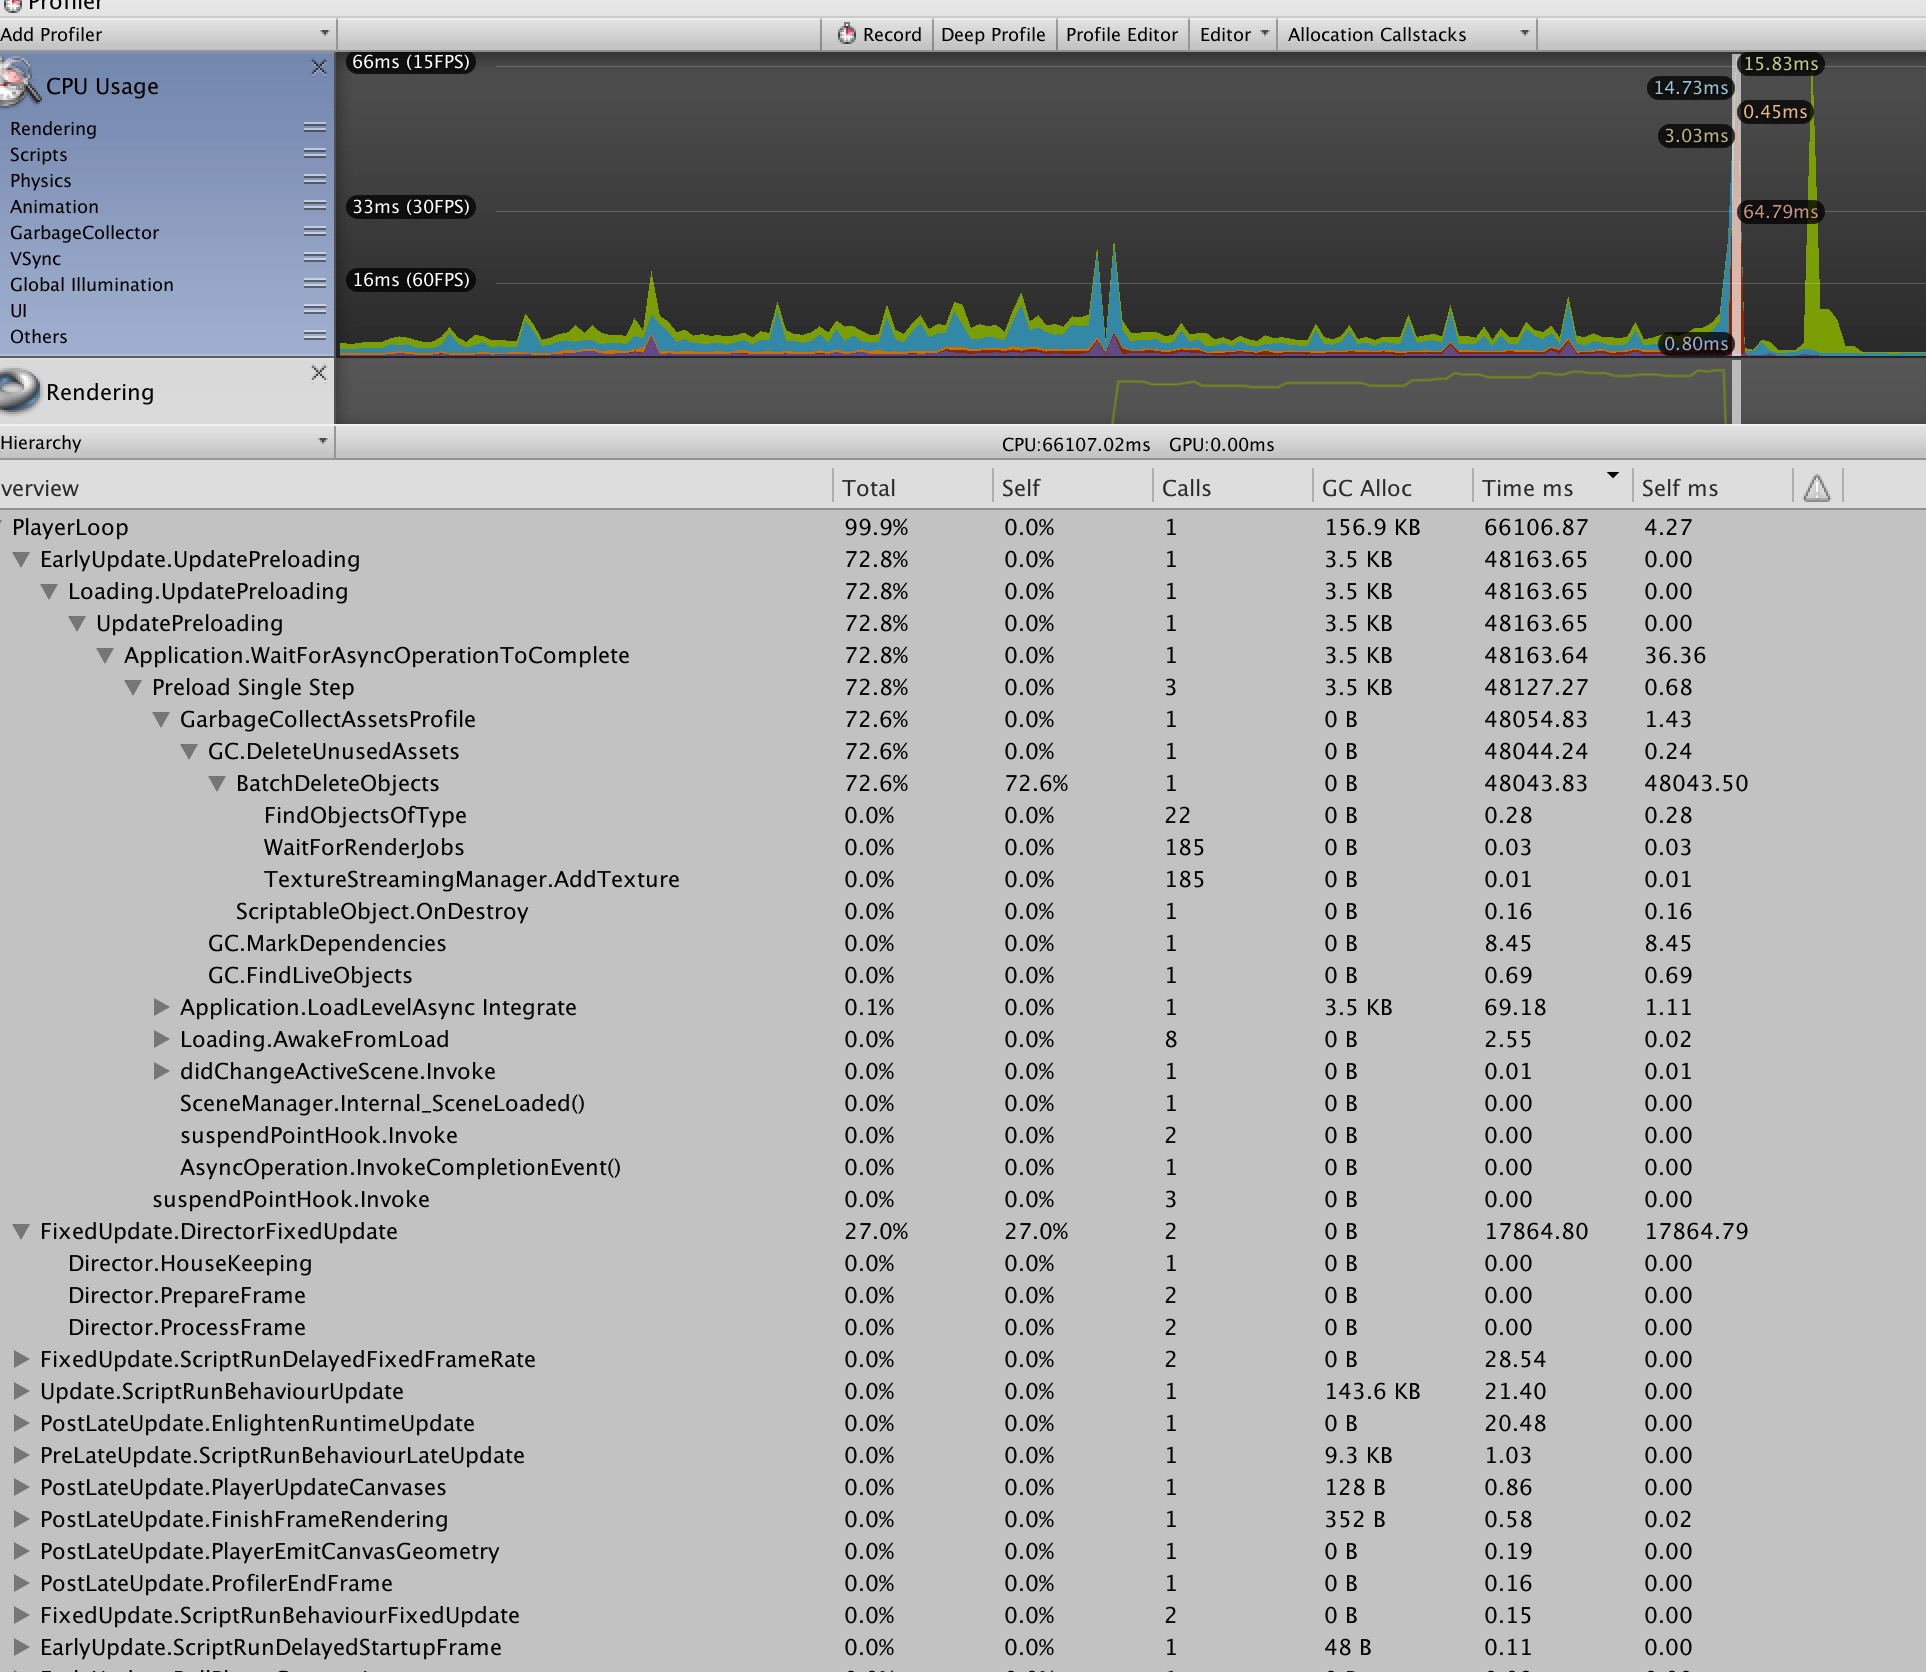Screen dimensions: 1926x1672
Task: Sort by Self ms column header
Action: [x=1712, y=488]
